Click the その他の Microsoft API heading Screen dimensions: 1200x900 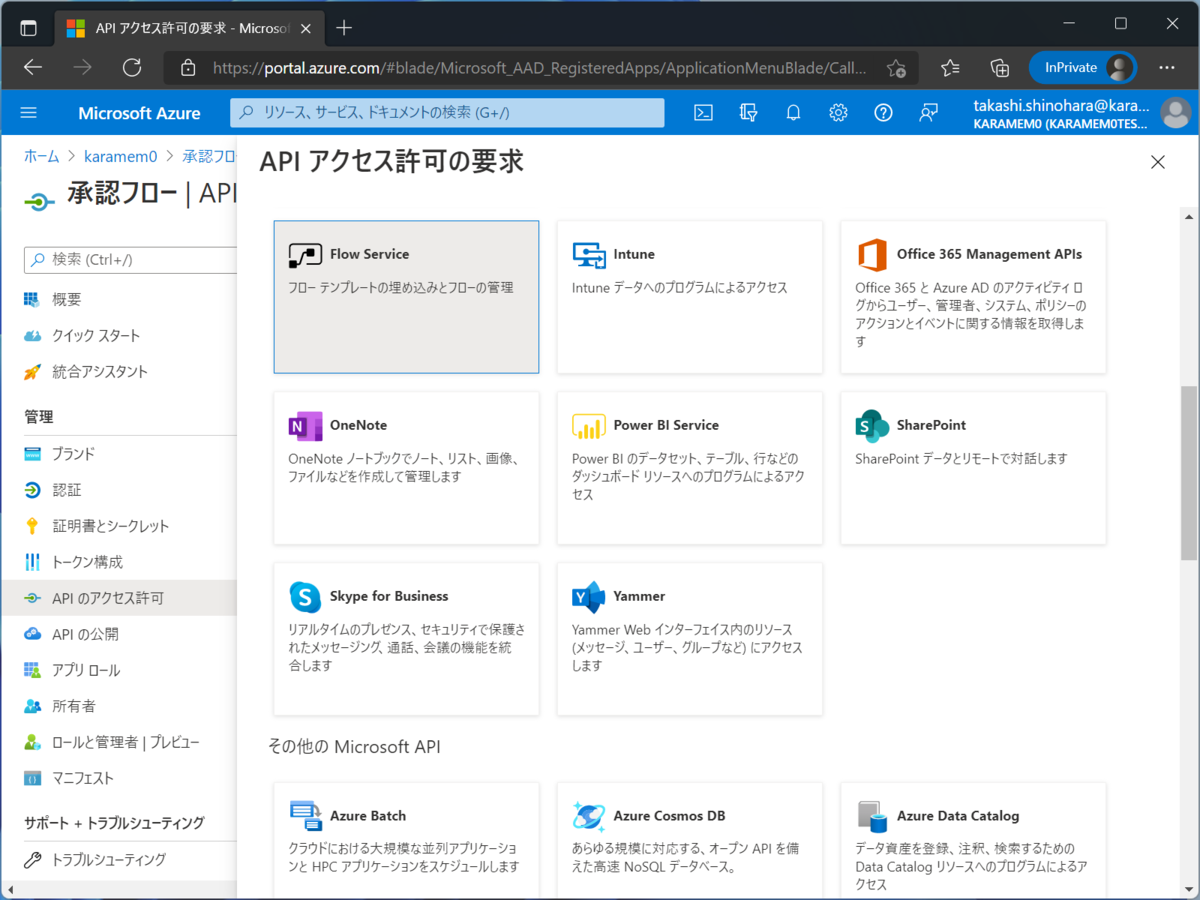point(354,746)
